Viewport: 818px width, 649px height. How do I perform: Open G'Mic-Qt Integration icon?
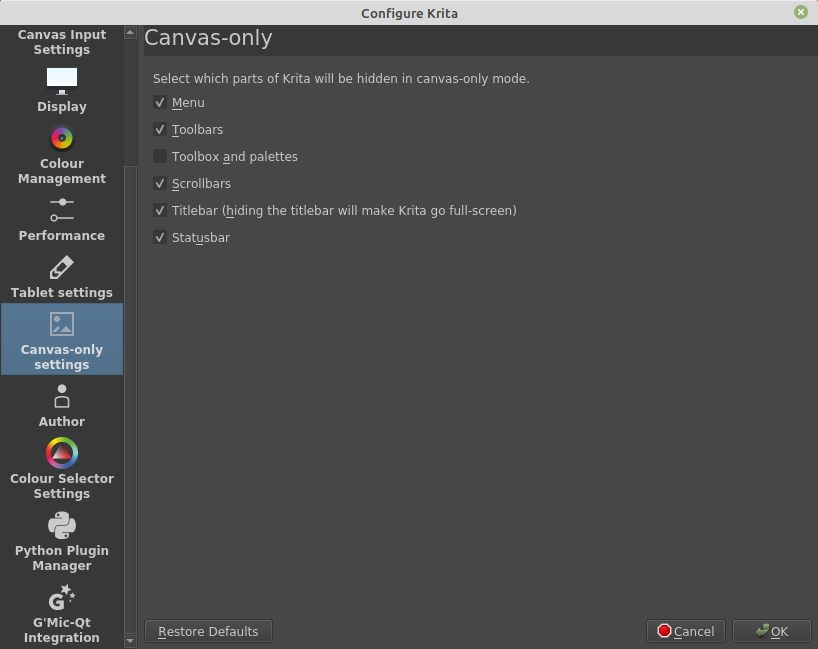pyautogui.click(x=62, y=597)
